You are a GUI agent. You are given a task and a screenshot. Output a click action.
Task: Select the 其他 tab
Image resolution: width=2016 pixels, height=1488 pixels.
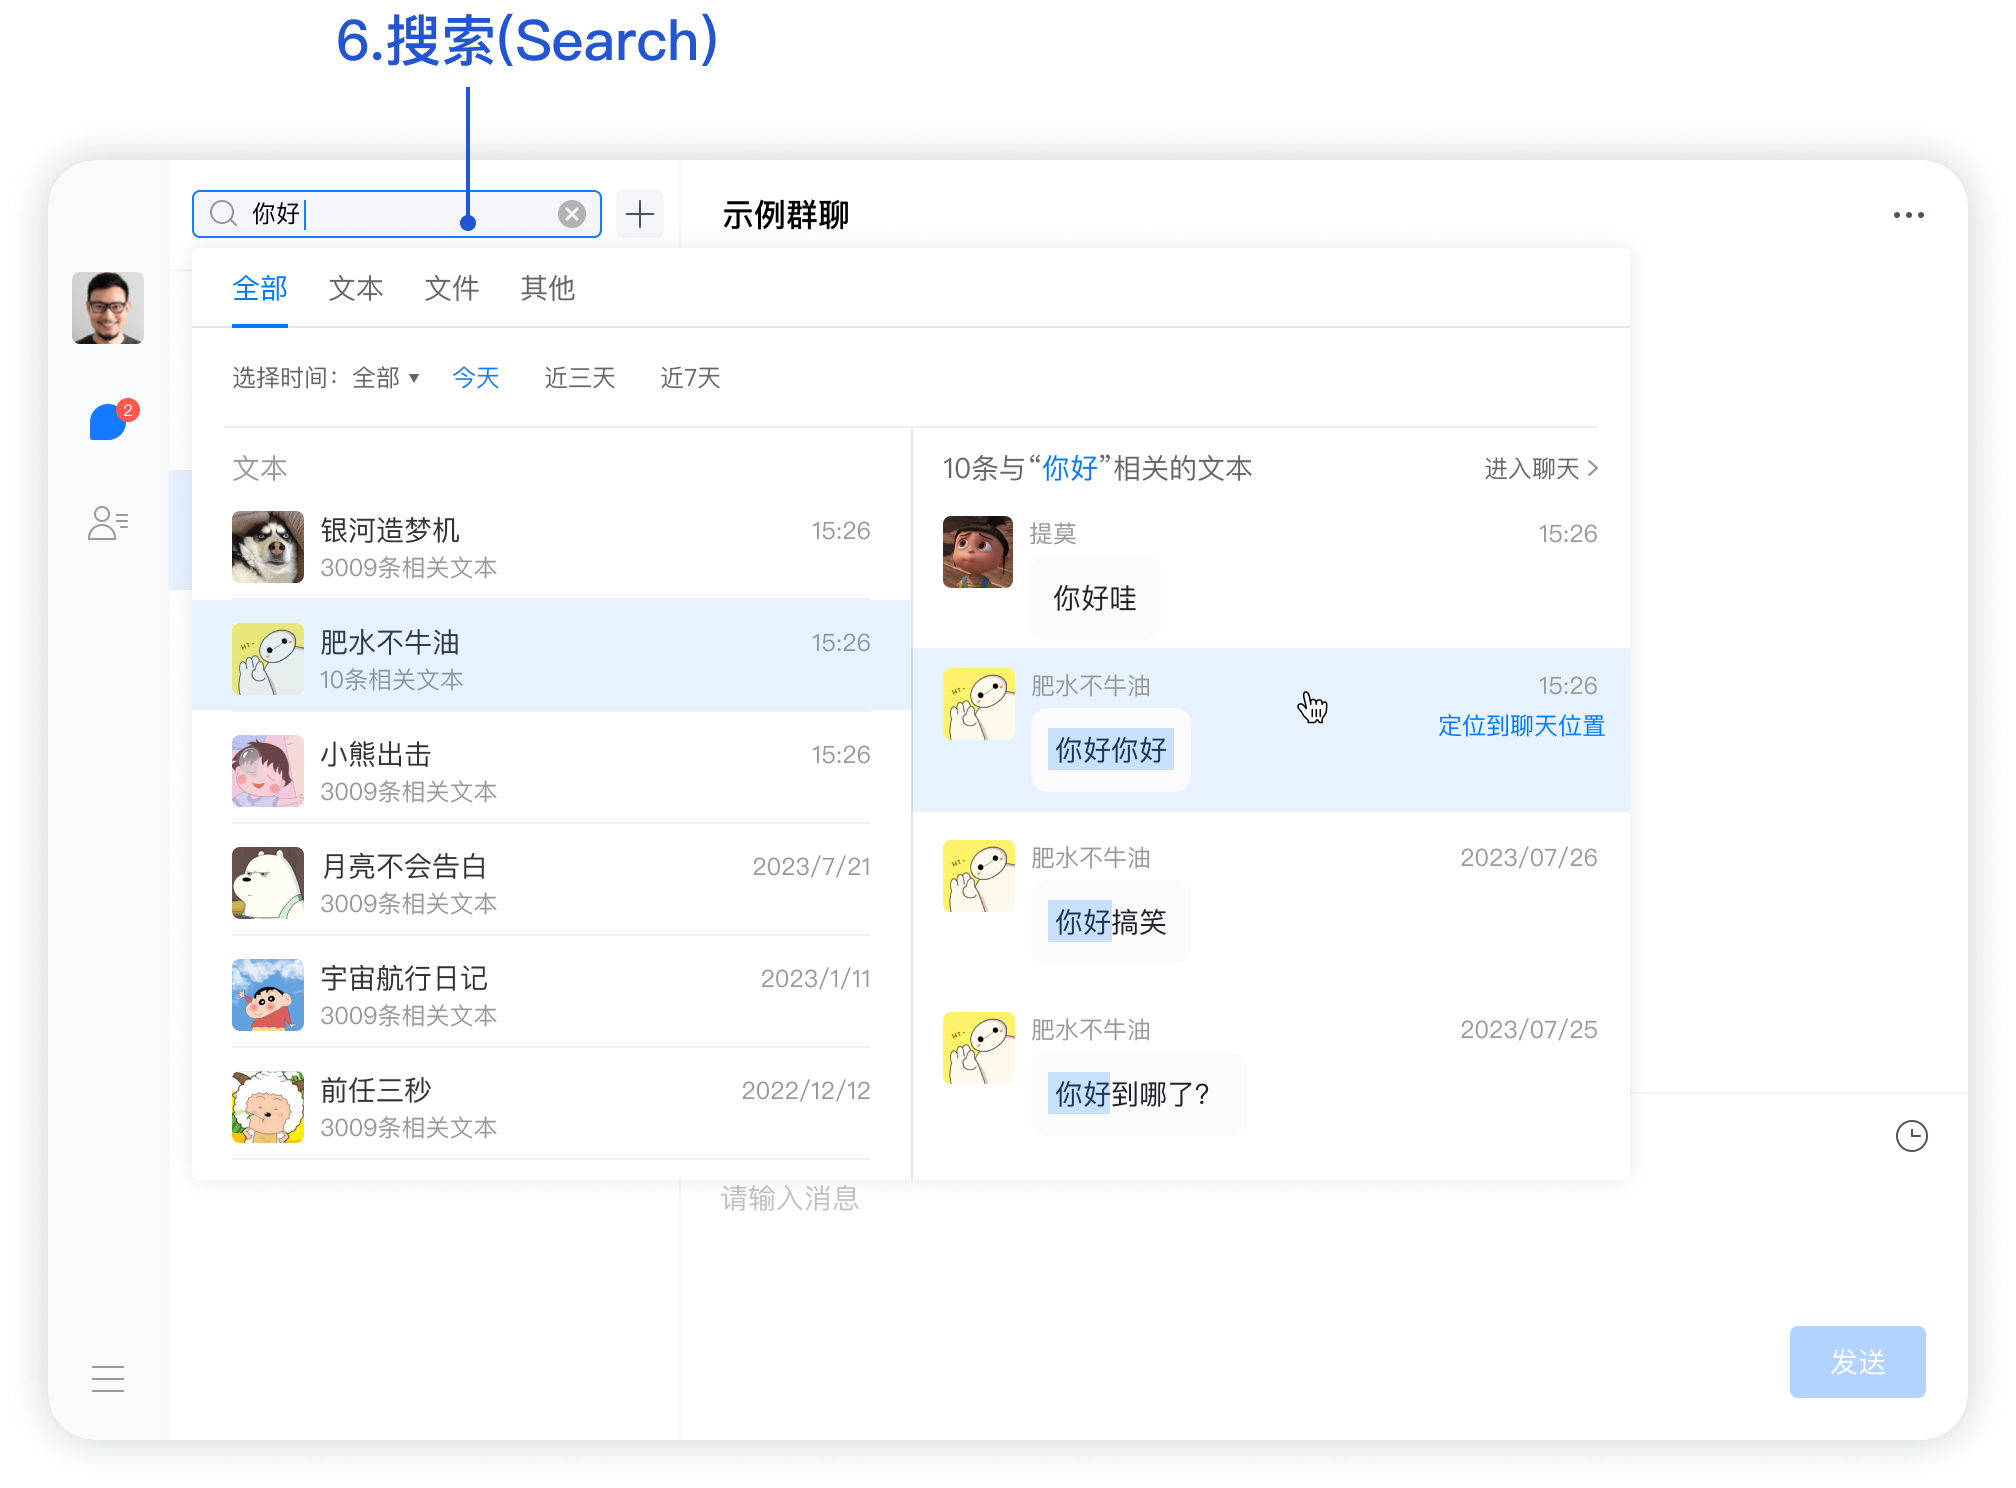[548, 289]
